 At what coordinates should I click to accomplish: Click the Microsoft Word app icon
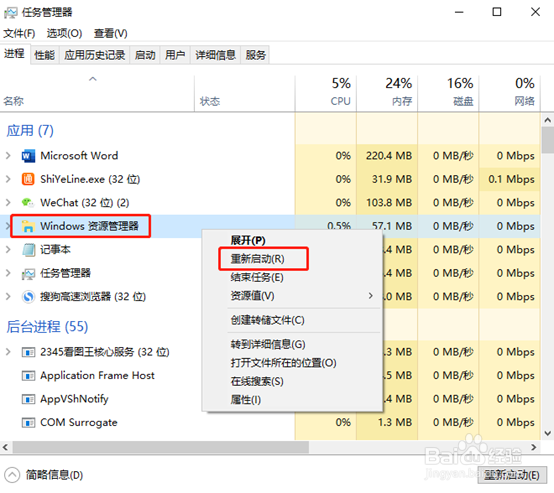[28, 156]
